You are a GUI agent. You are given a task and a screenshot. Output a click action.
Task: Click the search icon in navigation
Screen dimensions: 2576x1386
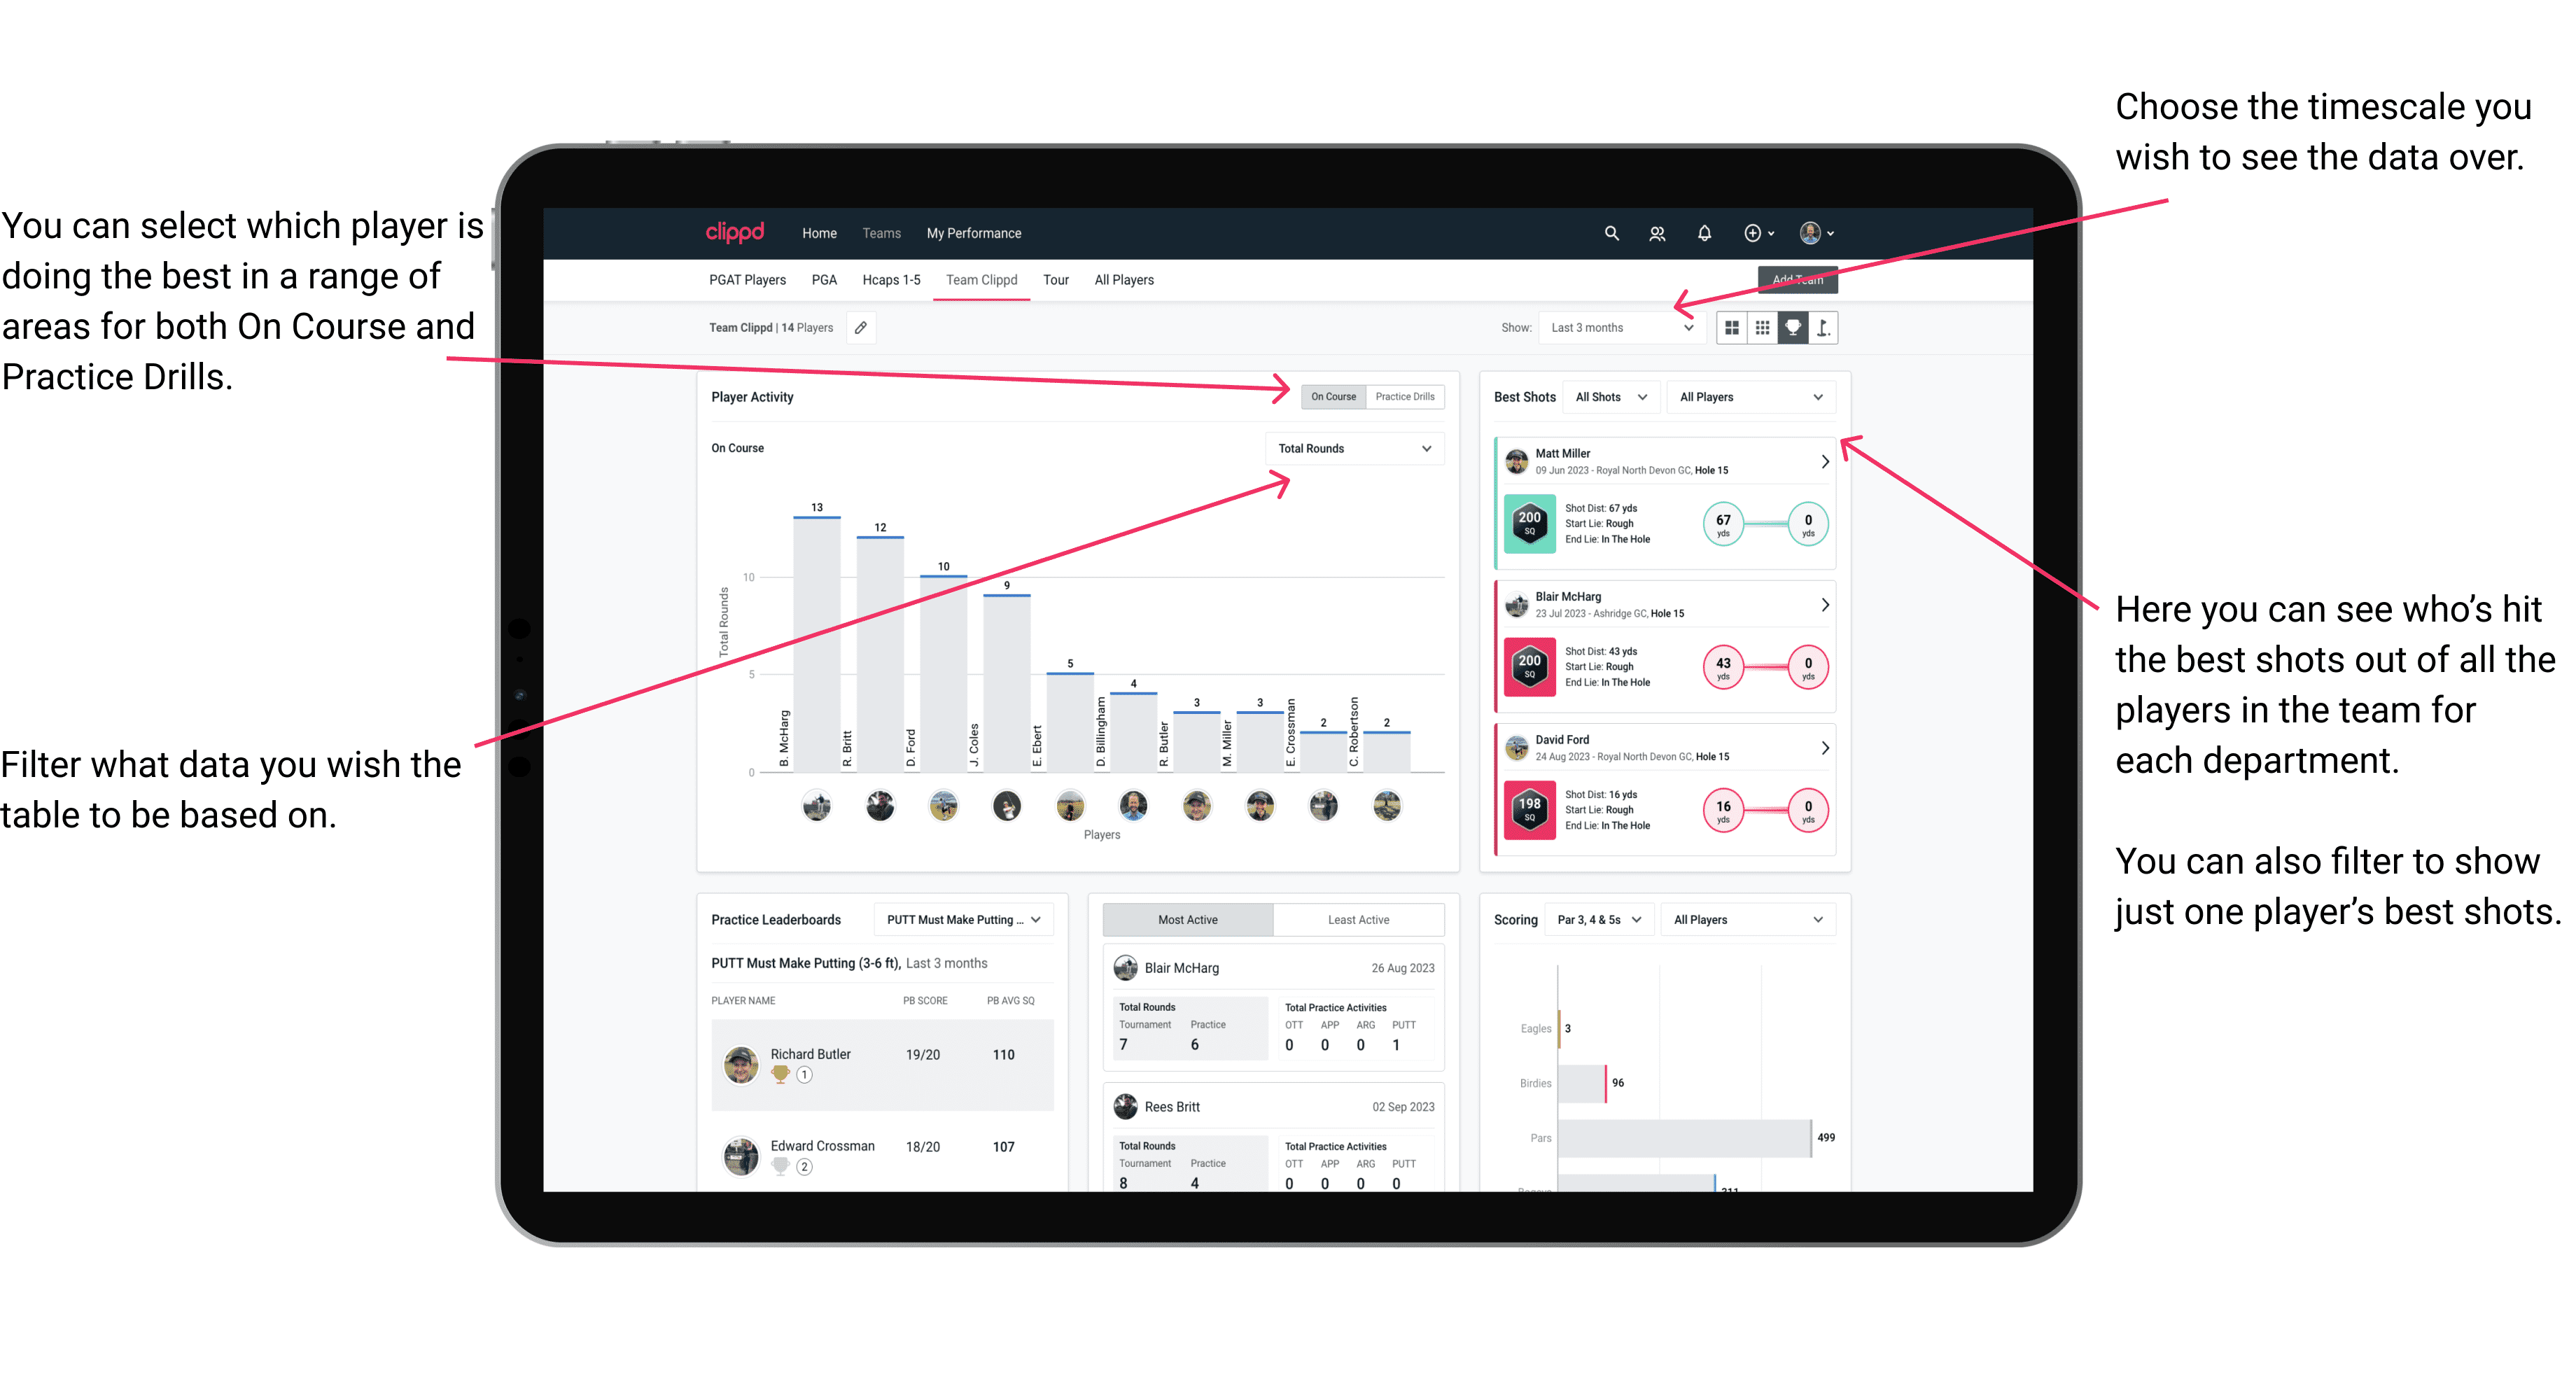pos(1611,232)
